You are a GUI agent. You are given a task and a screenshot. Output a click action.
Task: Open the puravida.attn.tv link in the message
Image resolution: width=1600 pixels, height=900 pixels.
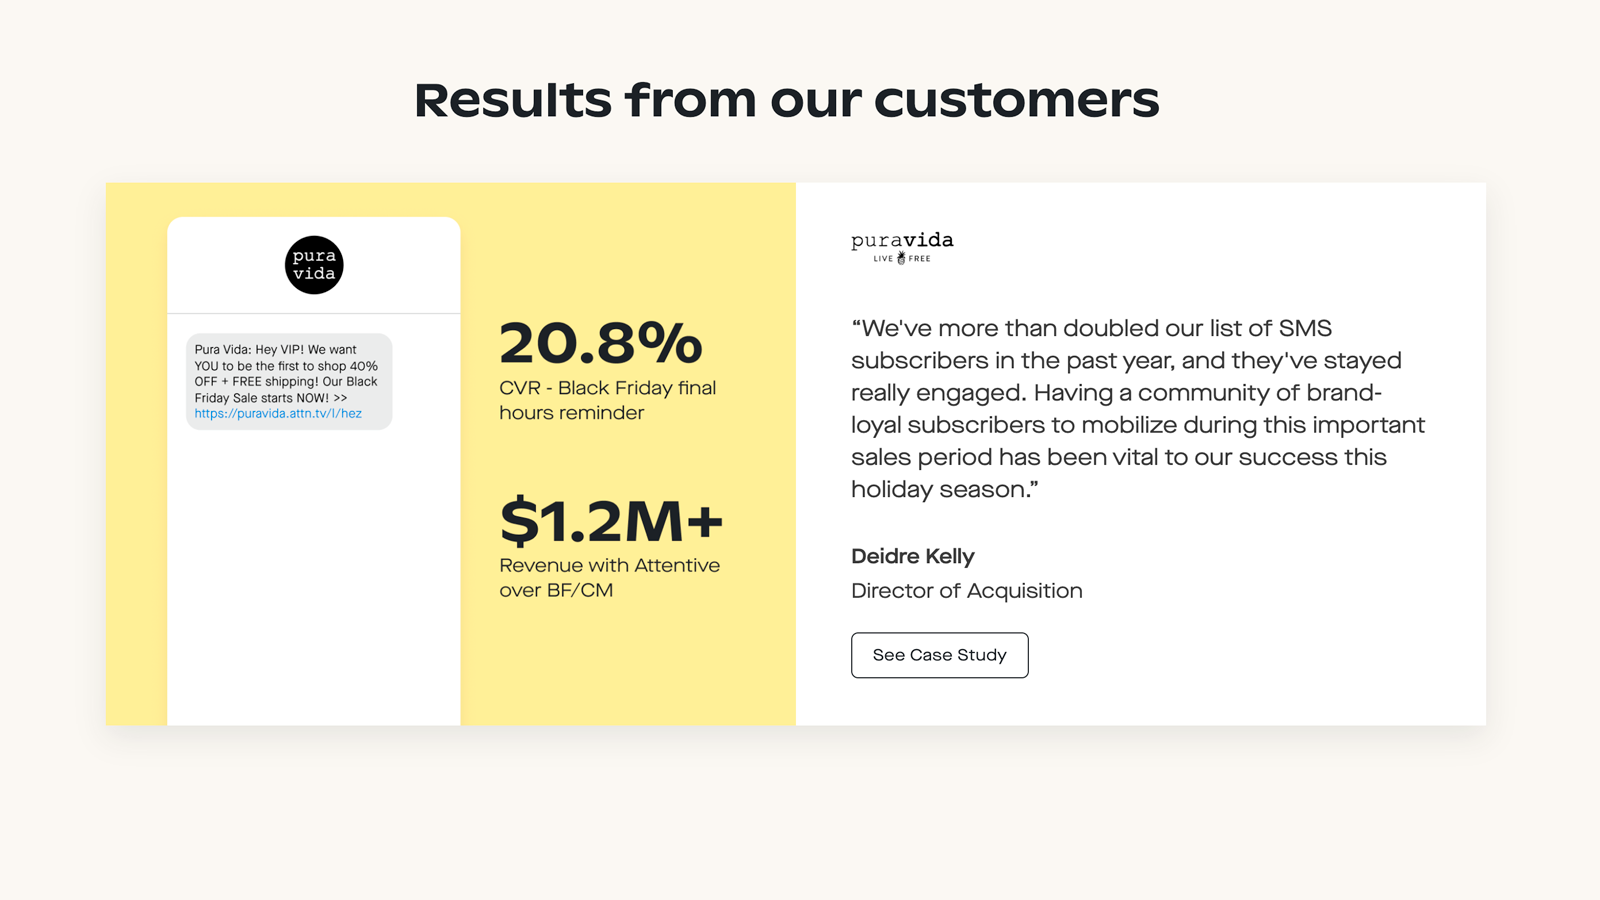(278, 414)
